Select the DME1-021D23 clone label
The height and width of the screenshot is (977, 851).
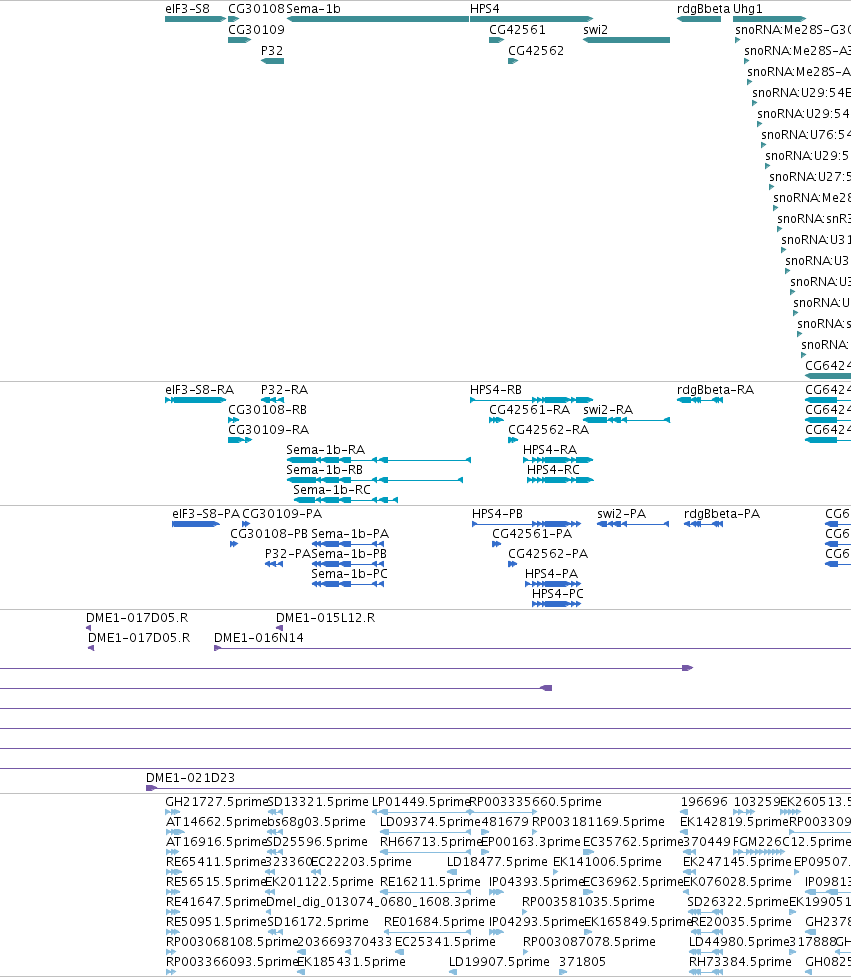190,778
